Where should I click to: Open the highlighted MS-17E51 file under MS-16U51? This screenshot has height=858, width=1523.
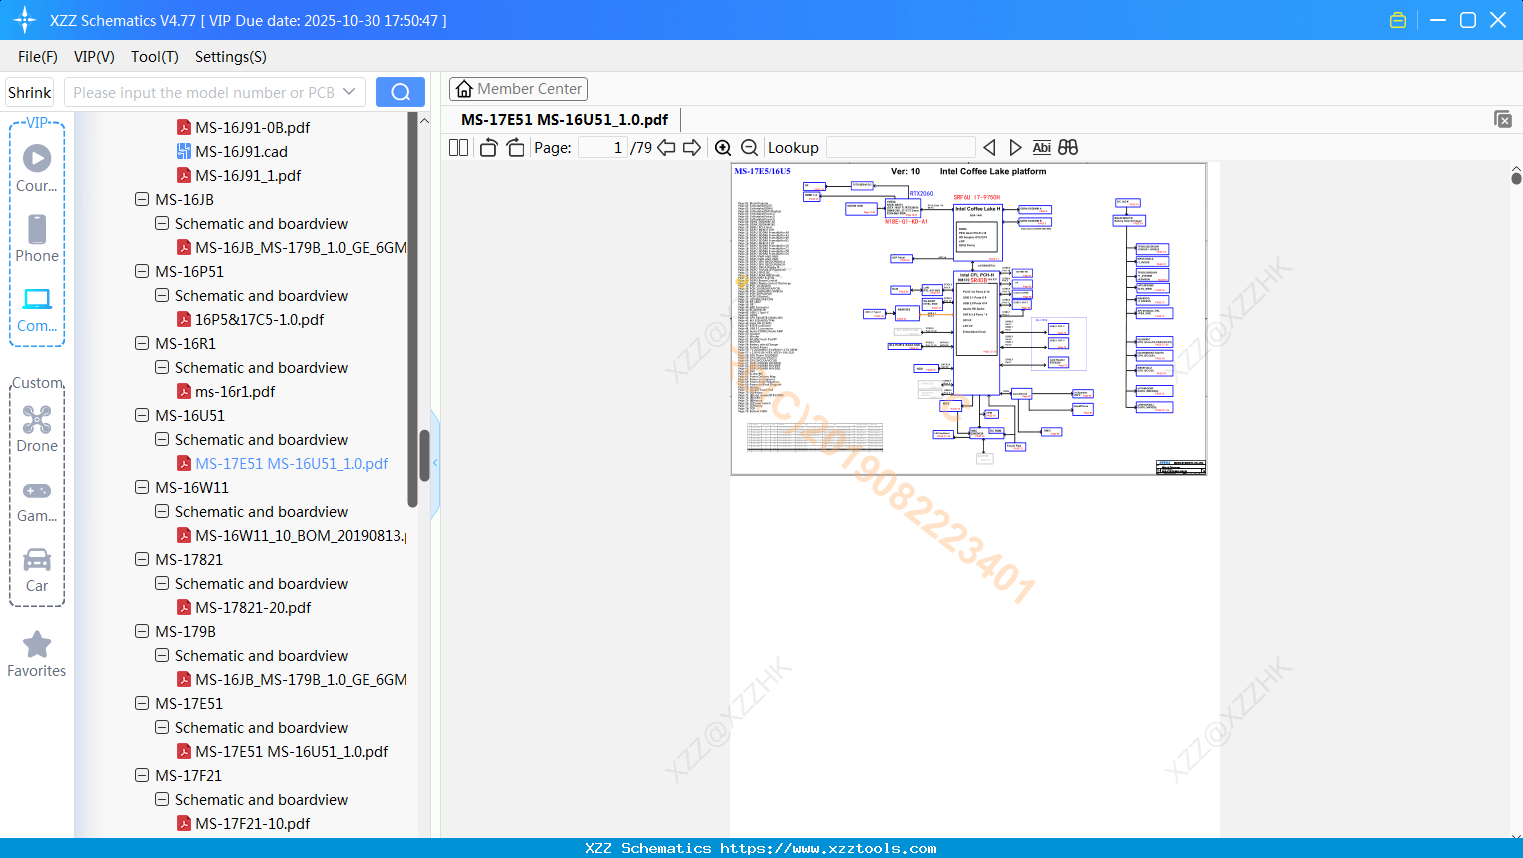tap(292, 463)
